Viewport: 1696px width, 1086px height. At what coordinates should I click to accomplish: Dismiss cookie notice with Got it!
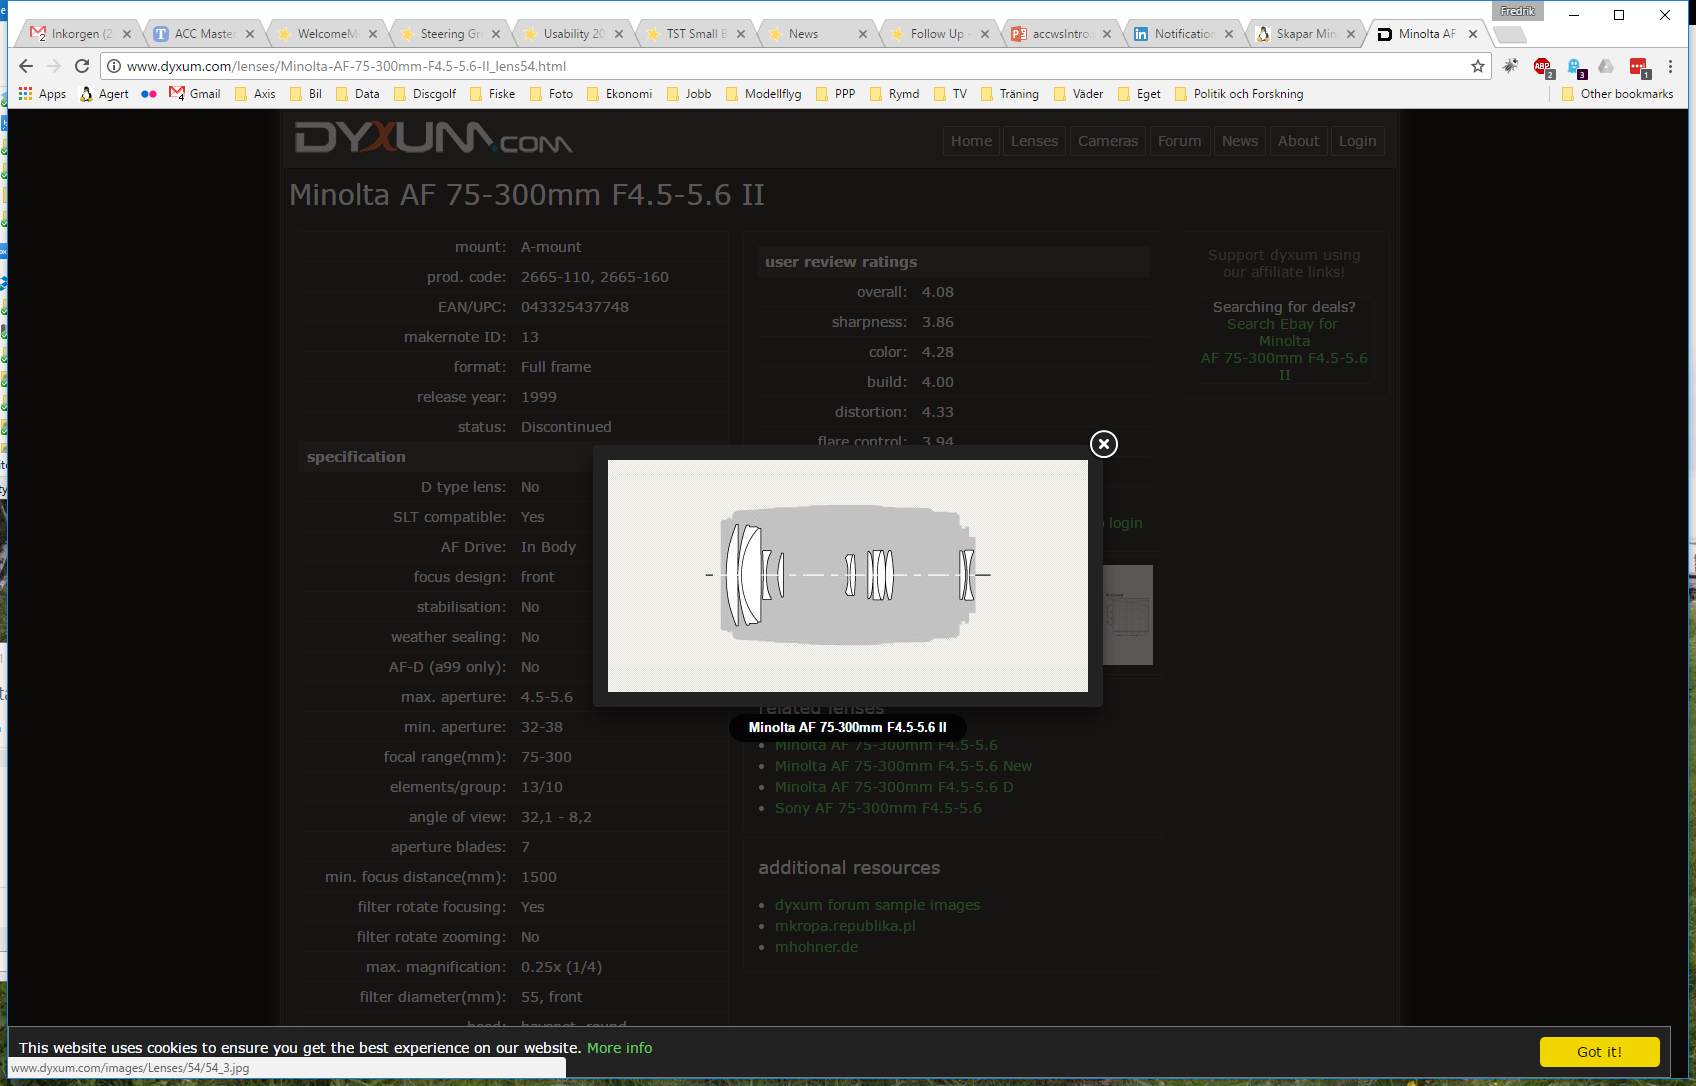1598,1052
